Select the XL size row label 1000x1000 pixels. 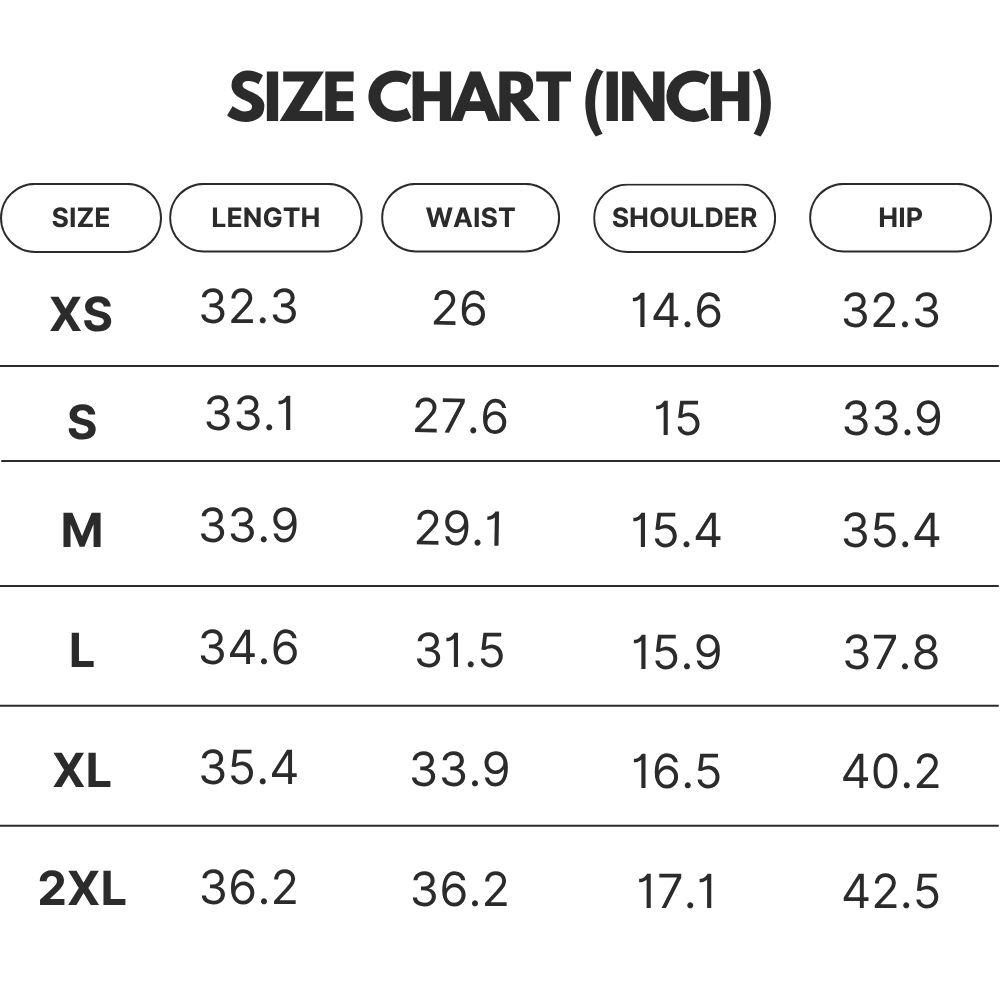[x=82, y=770]
